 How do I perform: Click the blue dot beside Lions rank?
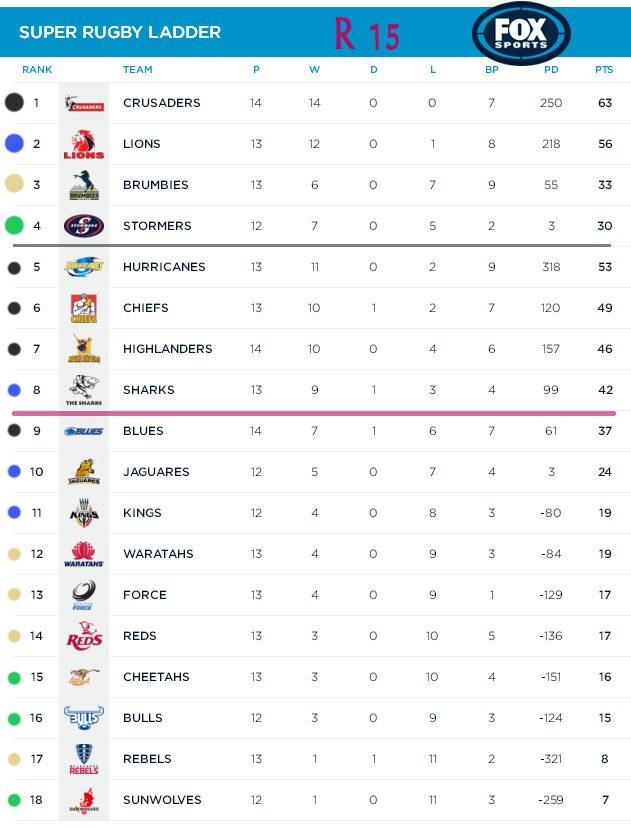(x=14, y=144)
